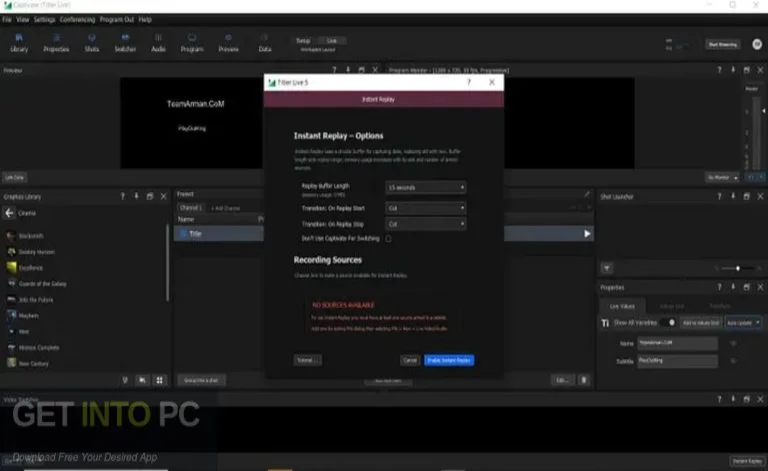Click help question mark in Titler Live dialog
Screen dimensions: 768x471
[x=469, y=82]
